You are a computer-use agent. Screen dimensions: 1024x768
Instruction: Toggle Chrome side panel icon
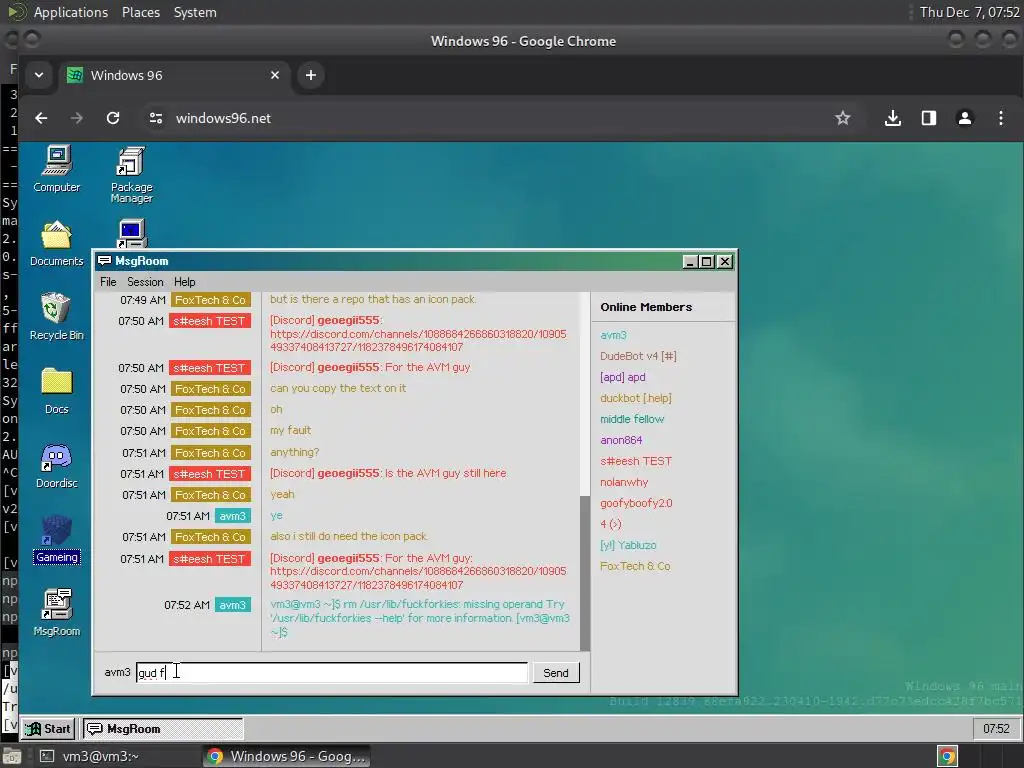click(x=929, y=118)
